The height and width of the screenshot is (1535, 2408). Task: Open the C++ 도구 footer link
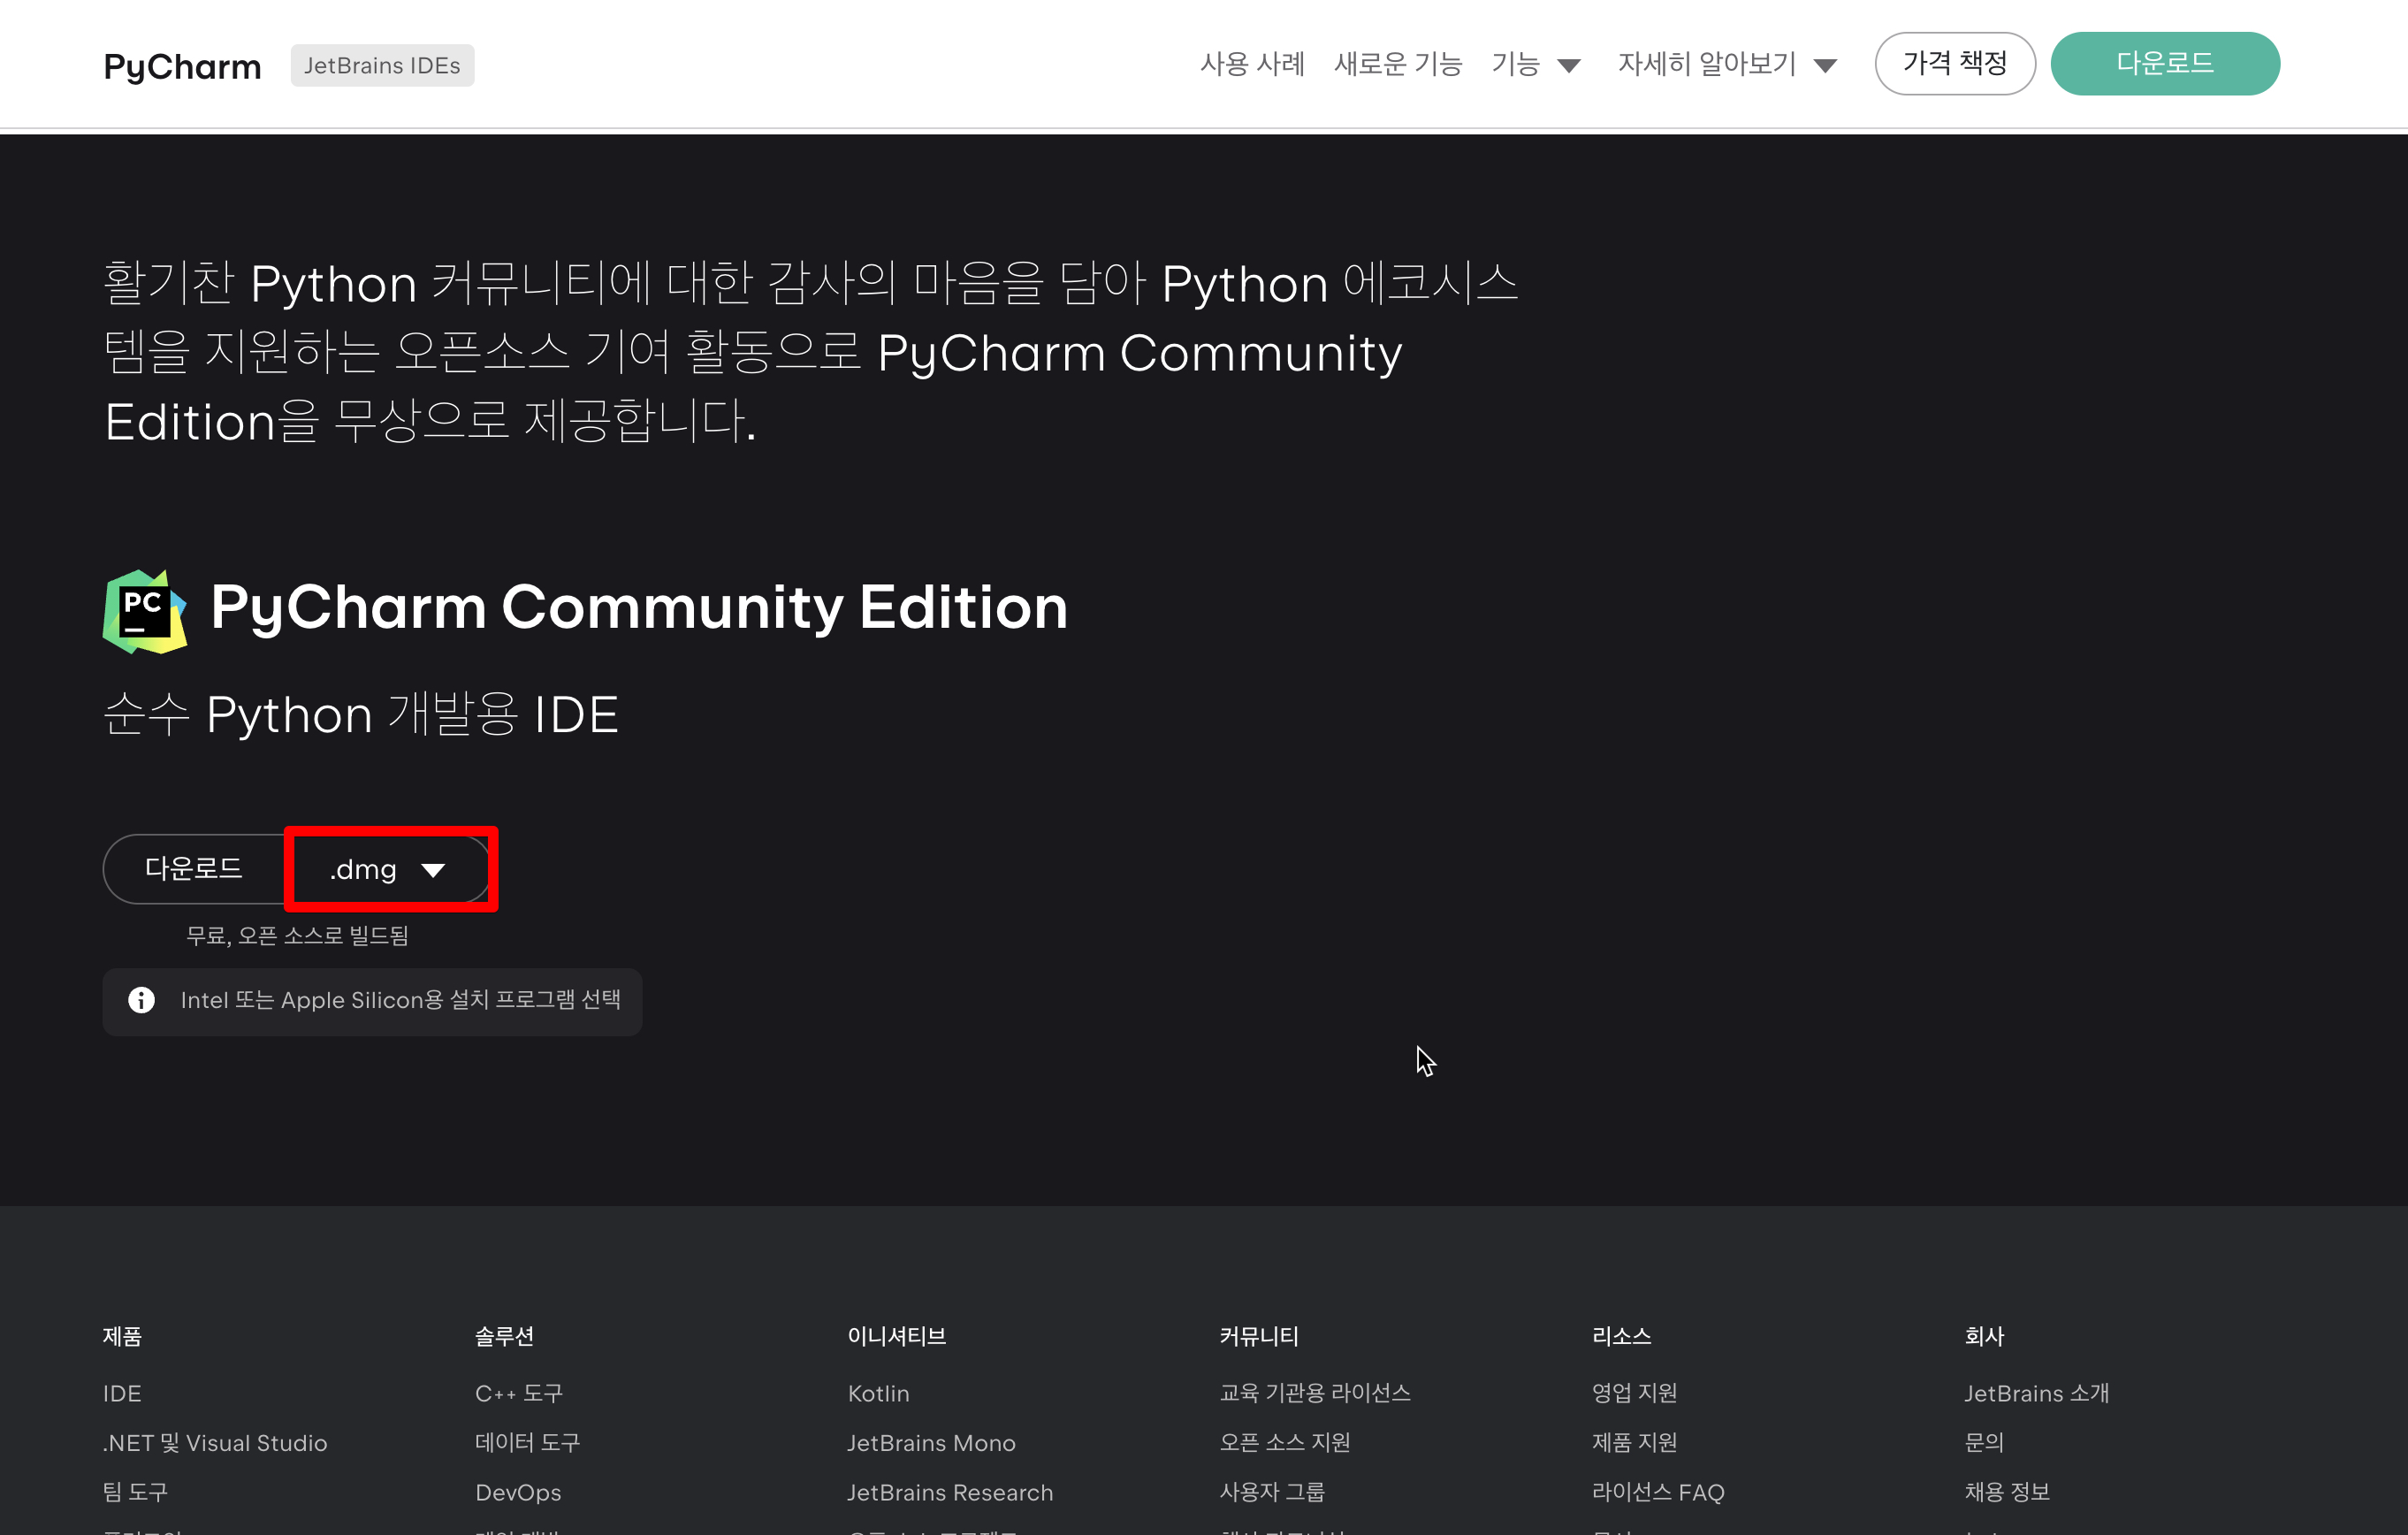point(518,1393)
